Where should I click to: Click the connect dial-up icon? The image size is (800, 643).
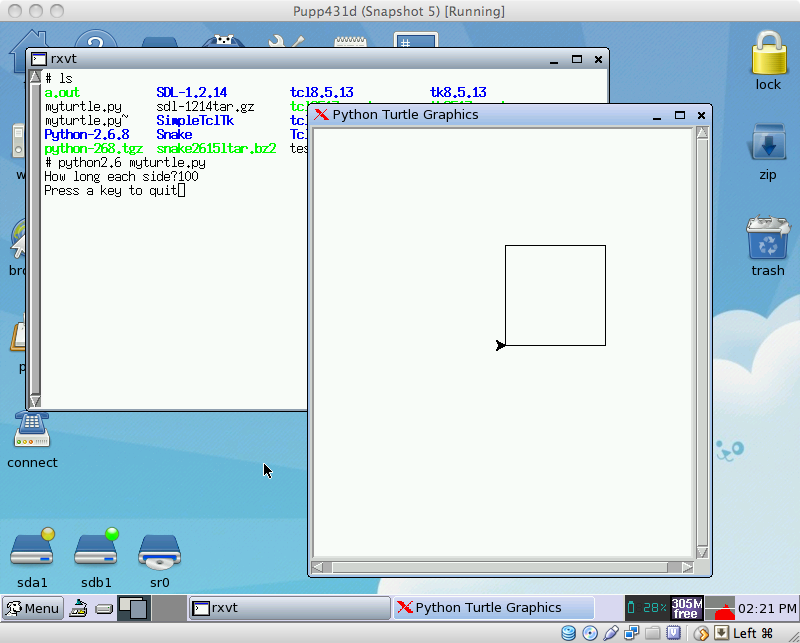point(32,430)
